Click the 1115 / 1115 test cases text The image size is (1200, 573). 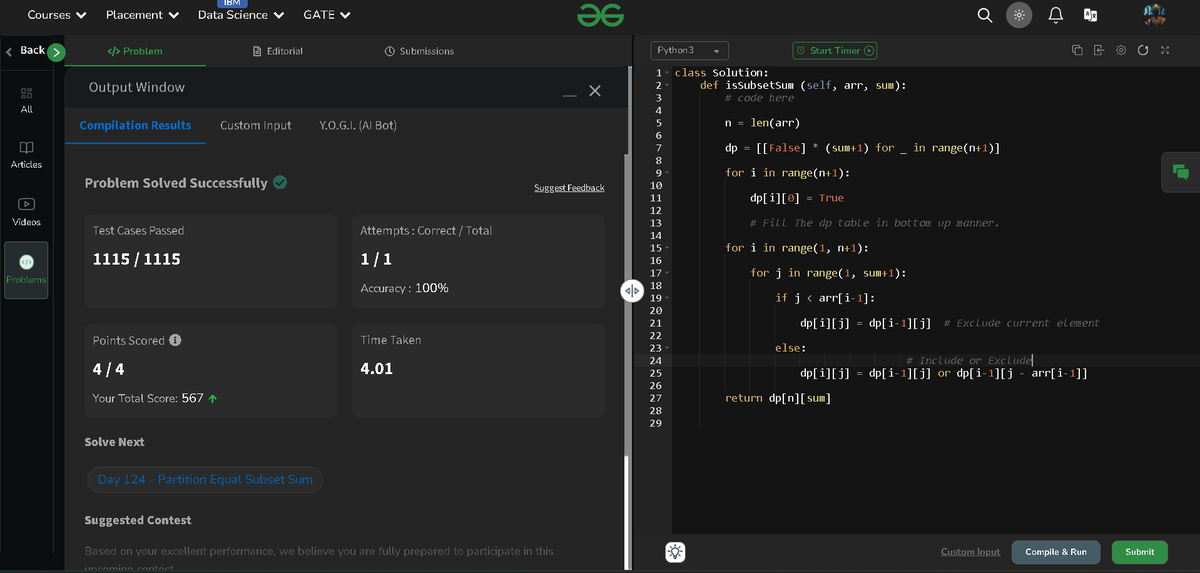pos(136,259)
